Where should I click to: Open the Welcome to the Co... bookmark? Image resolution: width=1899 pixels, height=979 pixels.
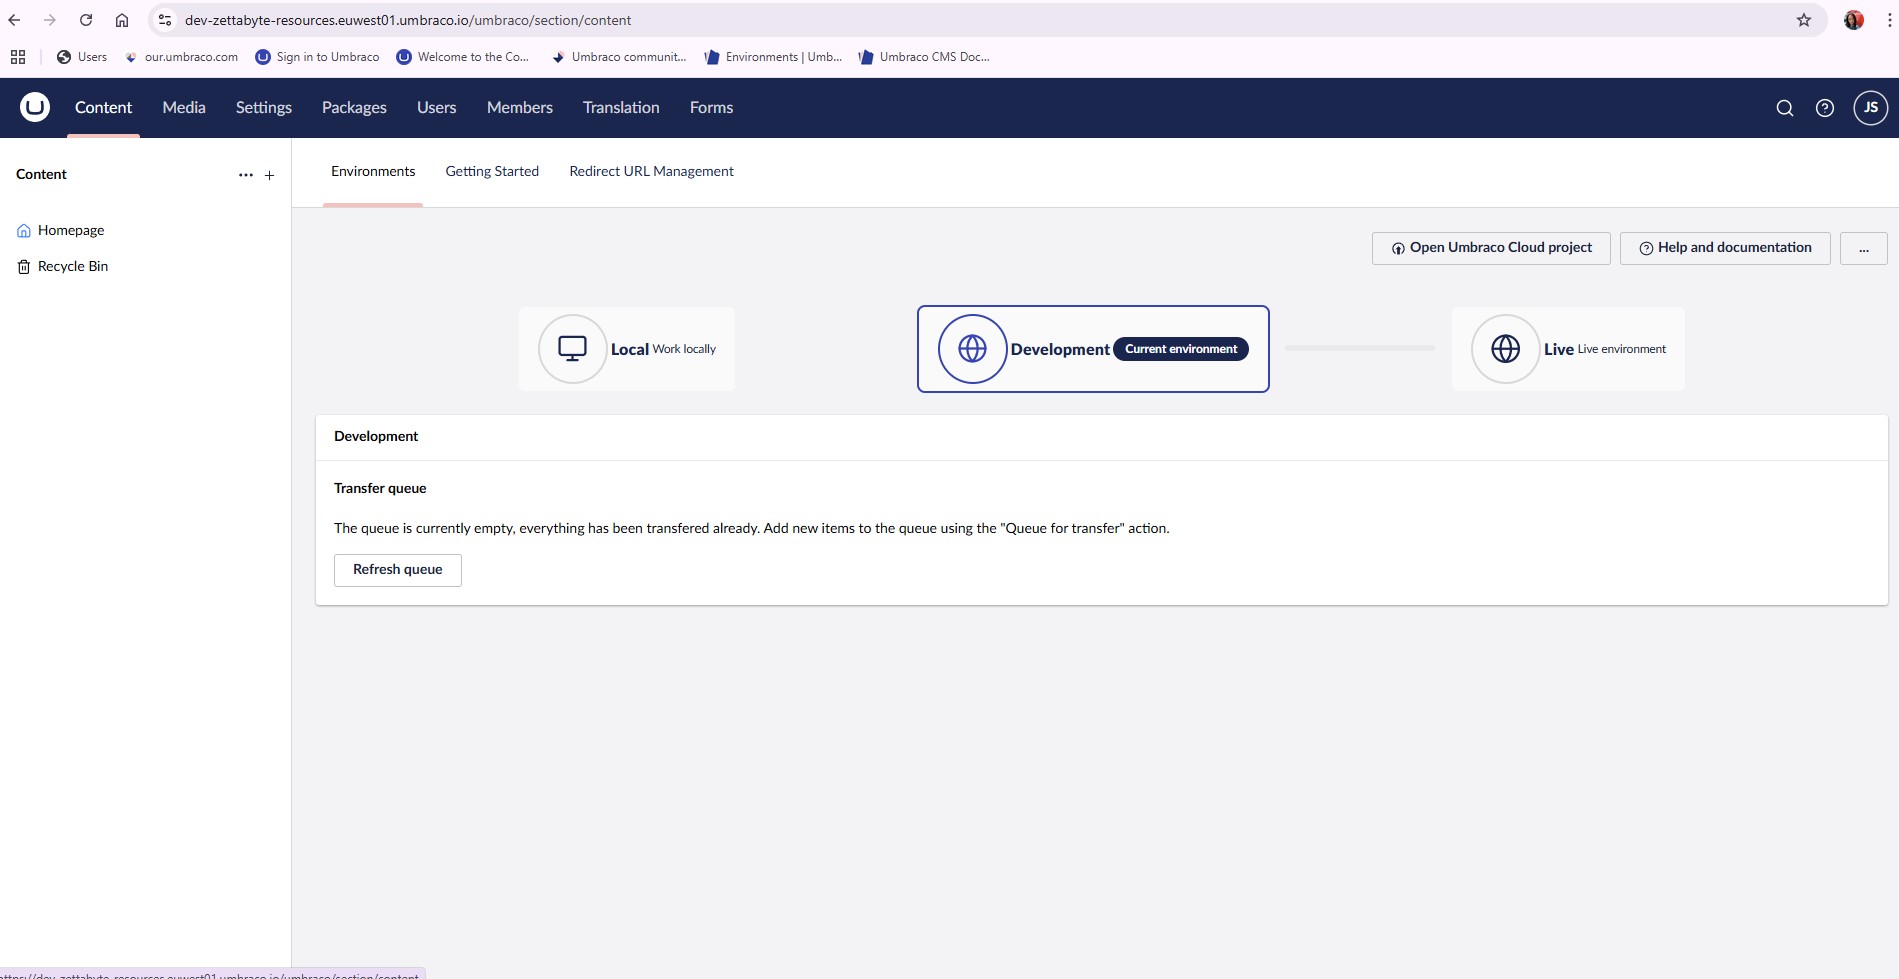point(463,57)
